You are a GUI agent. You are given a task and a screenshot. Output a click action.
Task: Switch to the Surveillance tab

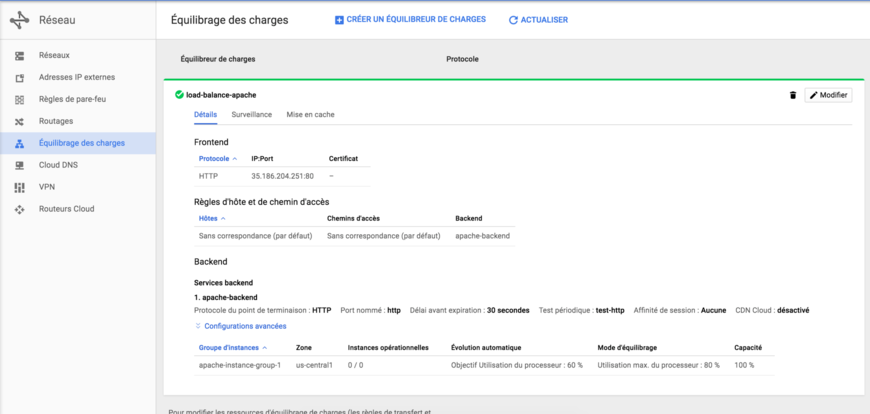(x=252, y=115)
